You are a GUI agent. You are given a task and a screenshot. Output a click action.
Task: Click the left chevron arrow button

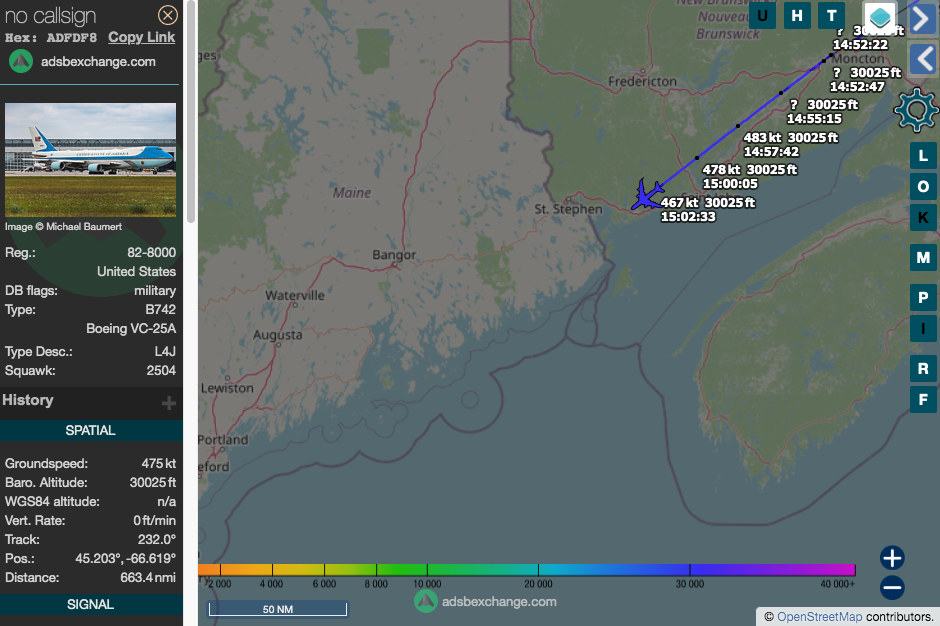923,59
